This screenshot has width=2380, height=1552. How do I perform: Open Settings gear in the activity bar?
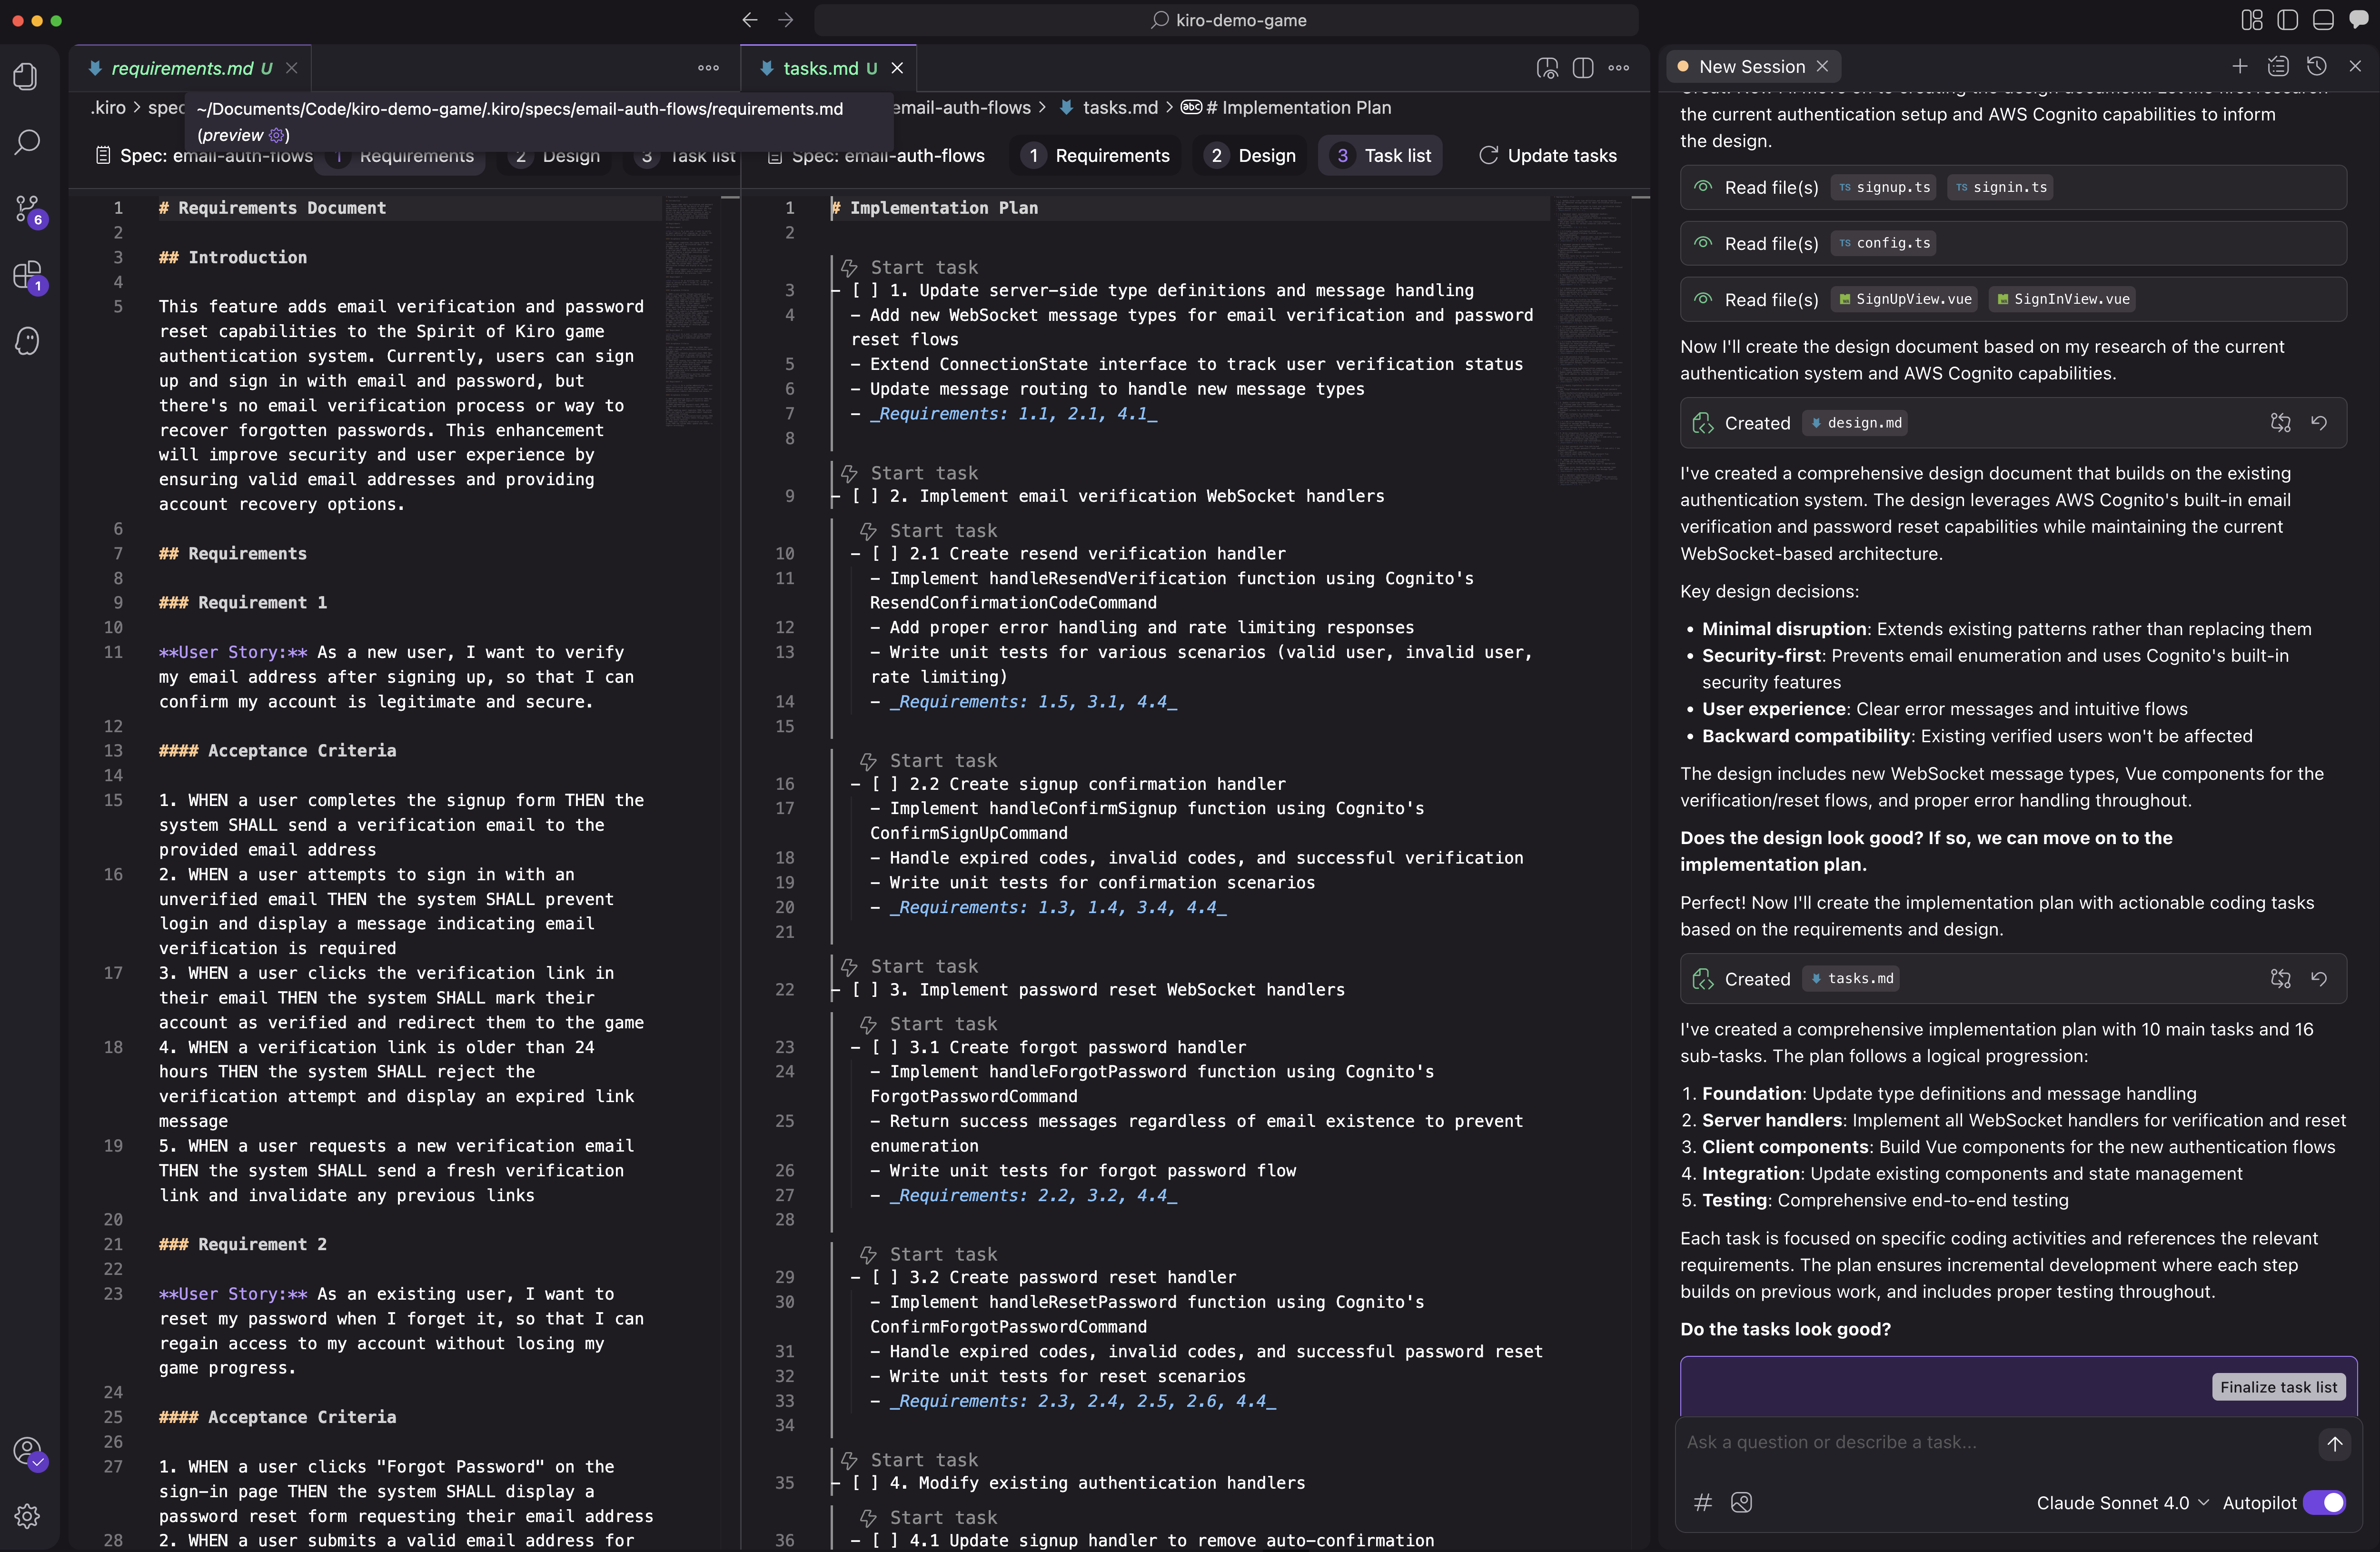click(27, 1516)
